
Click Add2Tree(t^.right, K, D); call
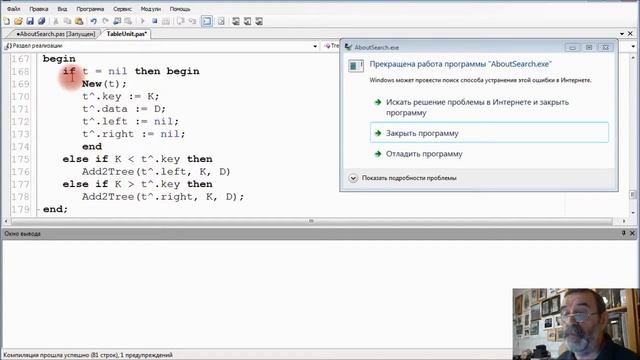pos(163,197)
